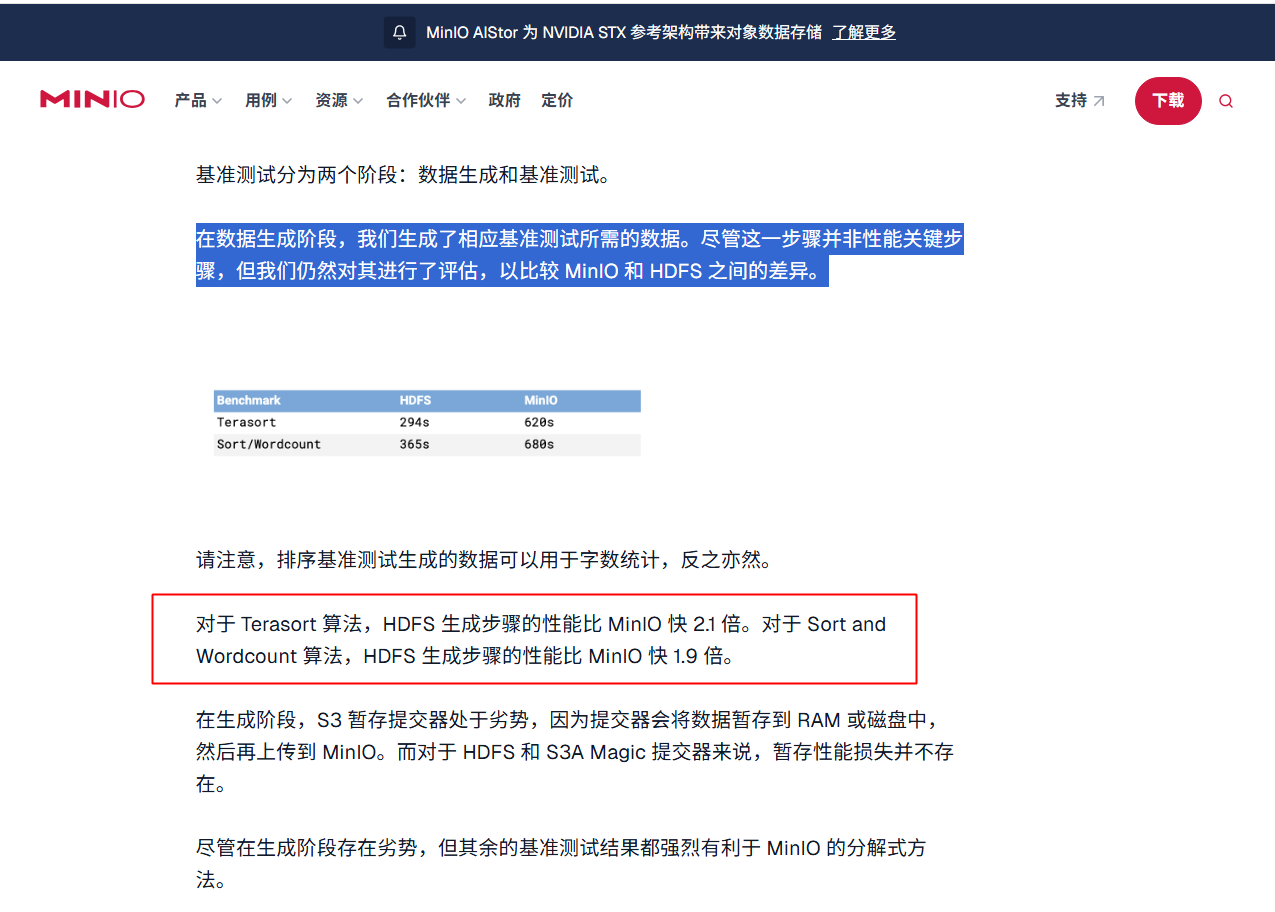This screenshot has width=1275, height=912.
Task: Go to the 政府 page
Action: [504, 100]
